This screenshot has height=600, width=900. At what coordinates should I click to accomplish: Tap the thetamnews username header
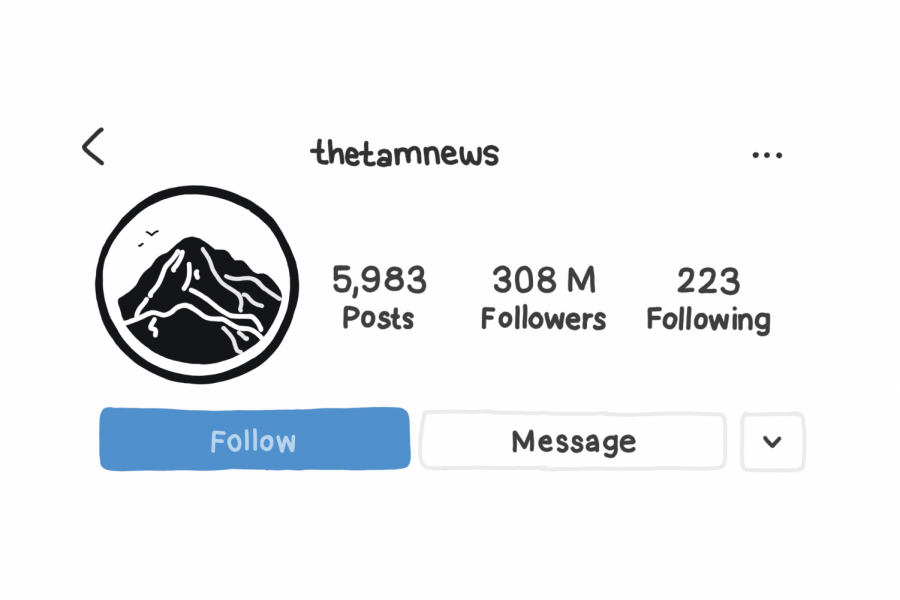click(405, 153)
